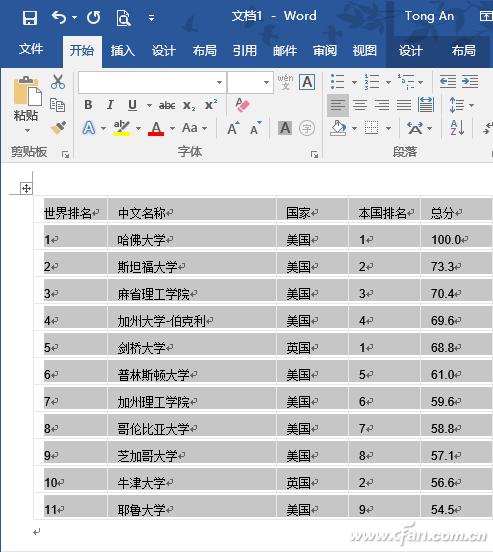The height and width of the screenshot is (552, 493).
Task: Apply text effects with outlined A
Action: (89, 128)
